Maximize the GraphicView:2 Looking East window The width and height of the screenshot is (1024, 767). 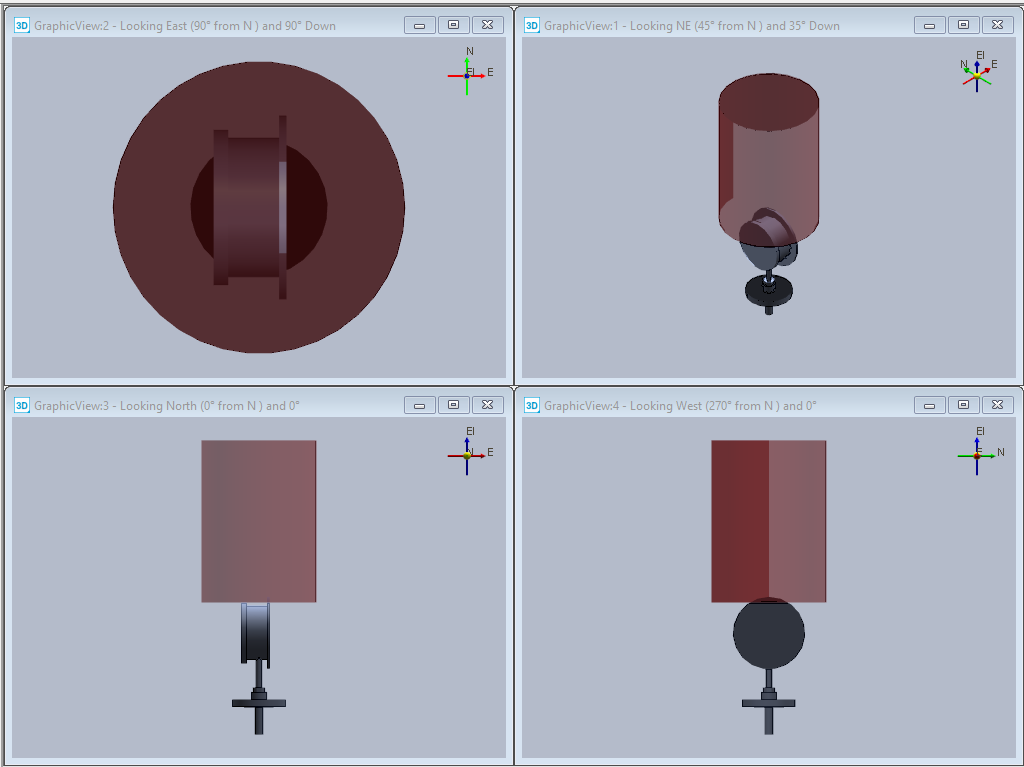click(x=453, y=25)
